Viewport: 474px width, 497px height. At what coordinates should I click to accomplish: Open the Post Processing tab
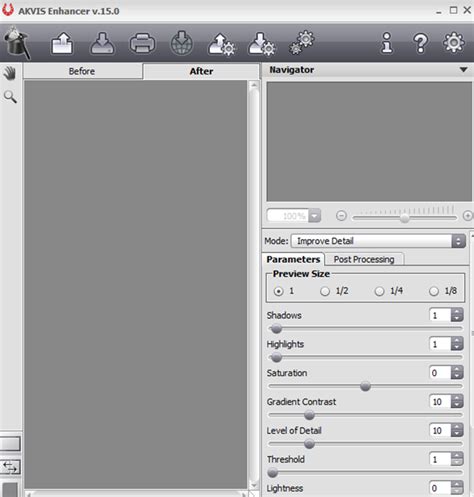[364, 259]
